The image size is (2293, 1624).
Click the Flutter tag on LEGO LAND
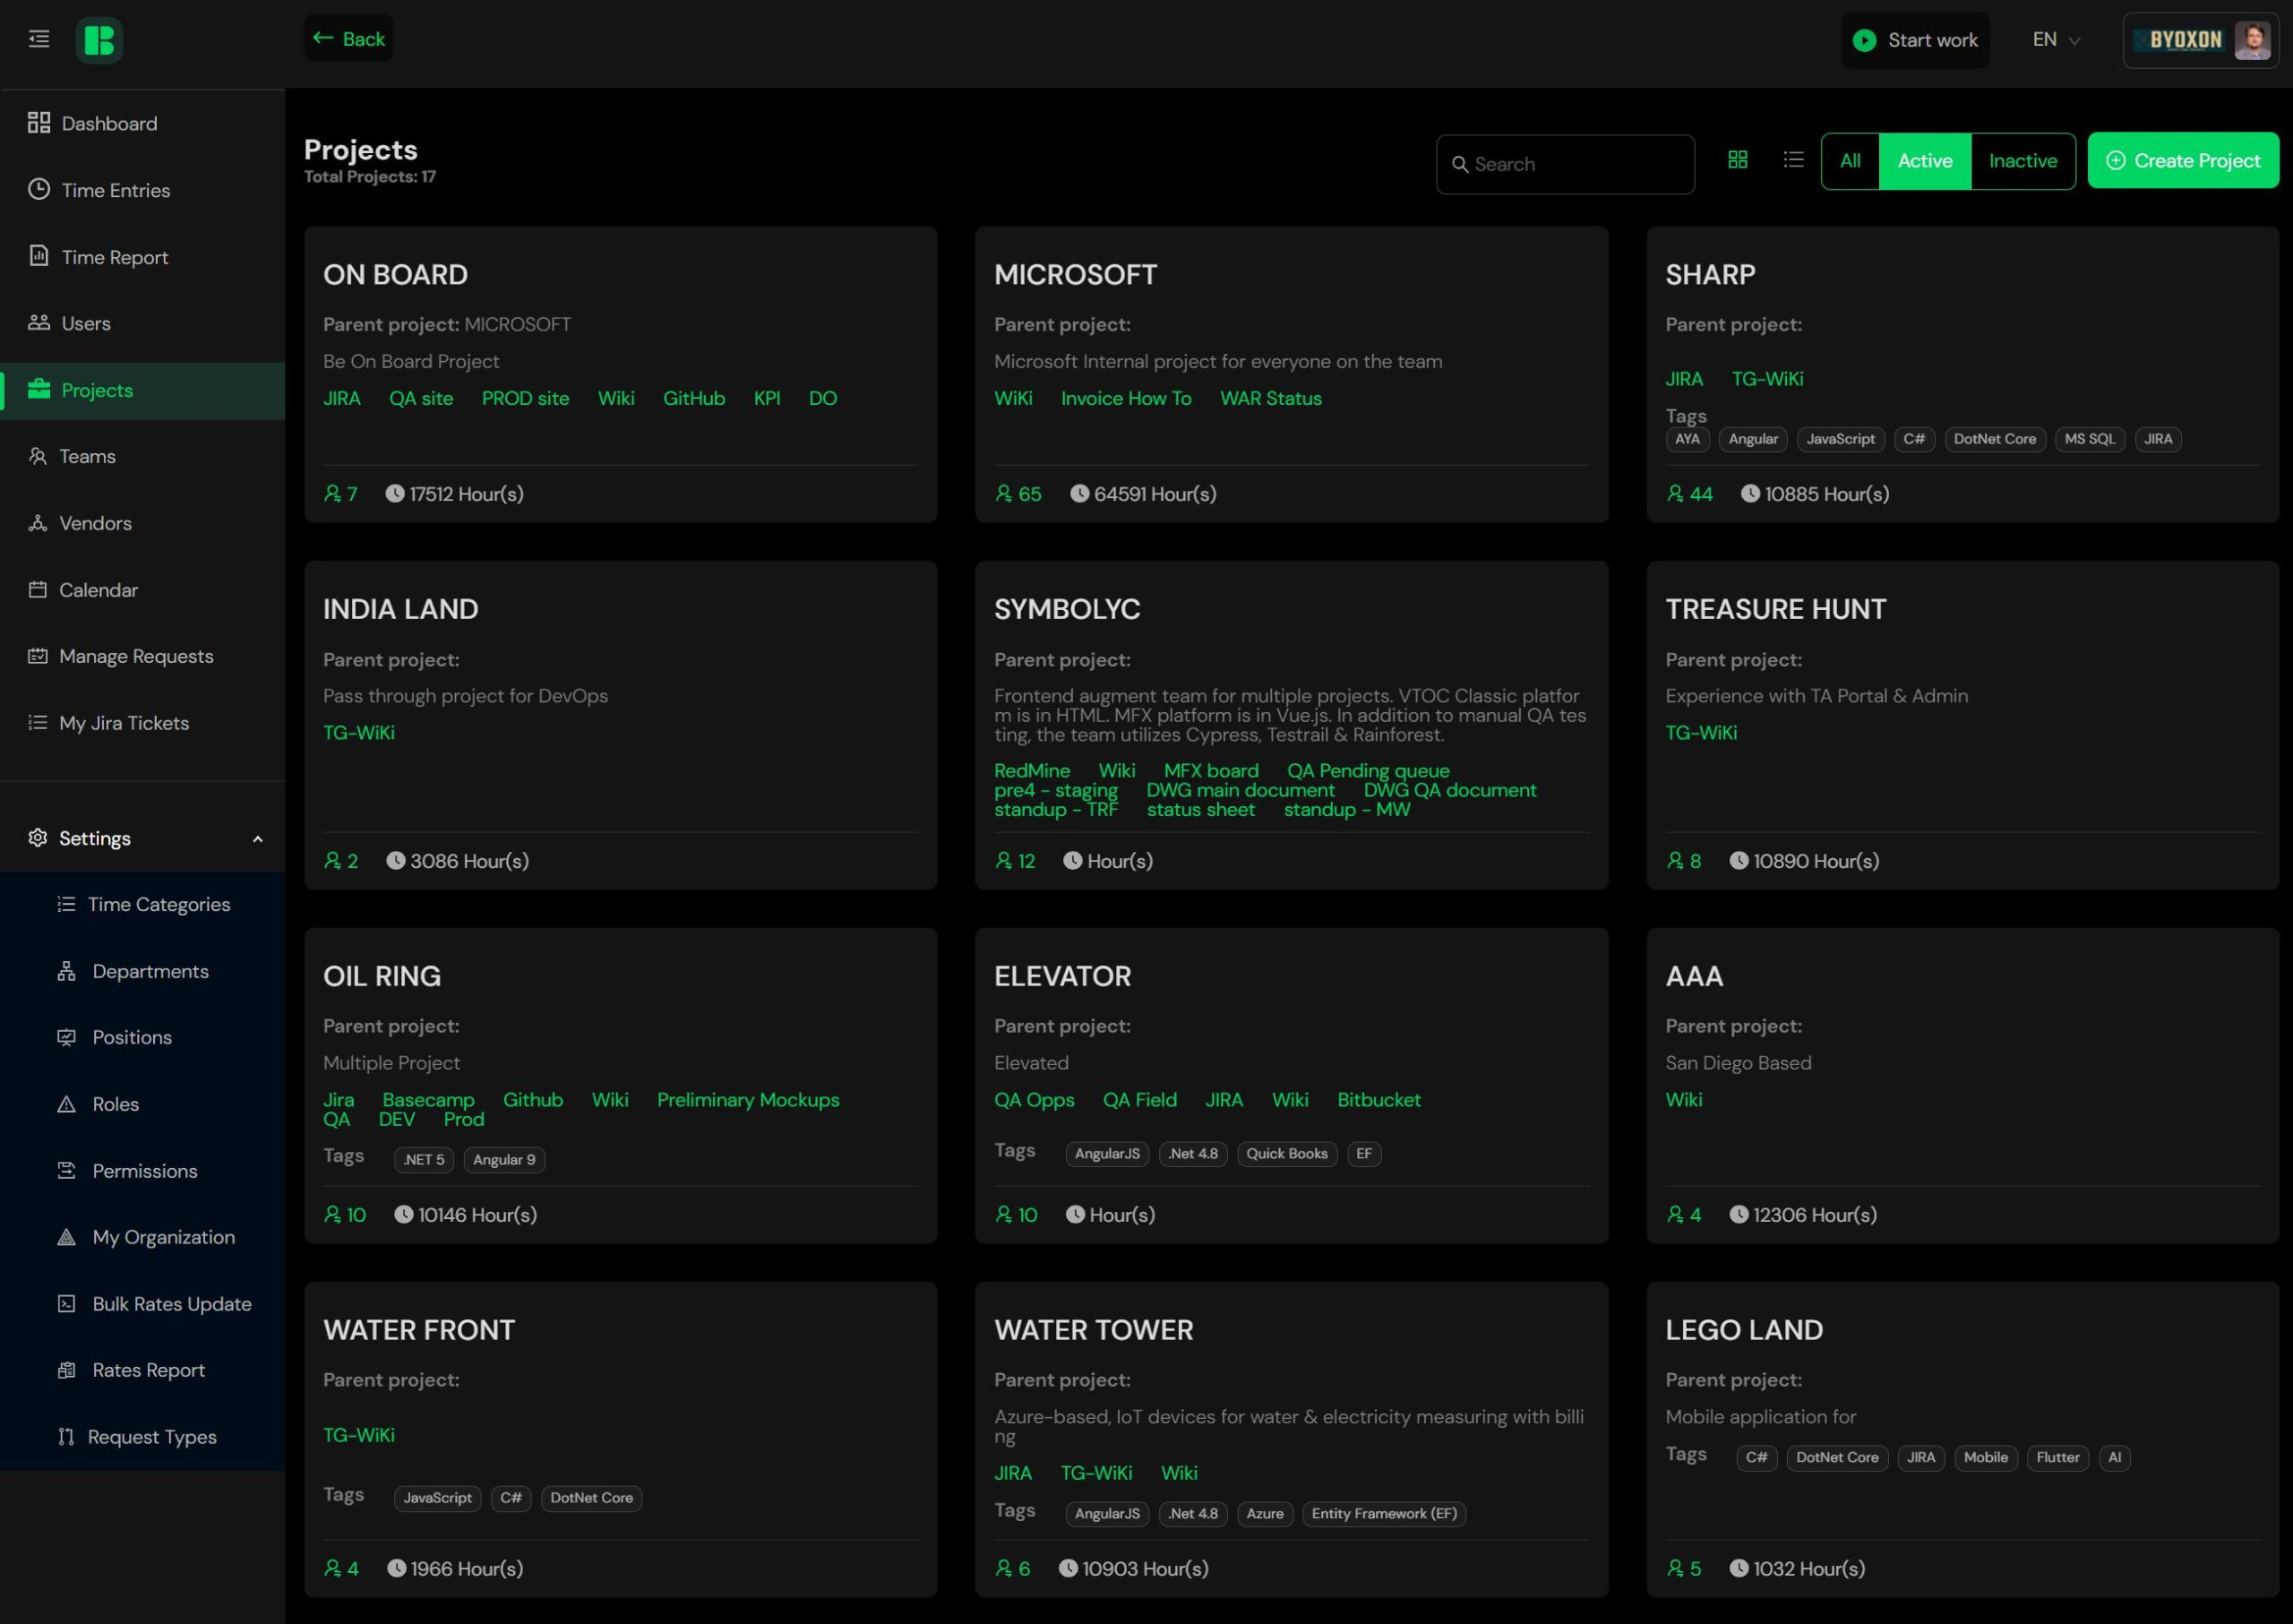2057,1457
